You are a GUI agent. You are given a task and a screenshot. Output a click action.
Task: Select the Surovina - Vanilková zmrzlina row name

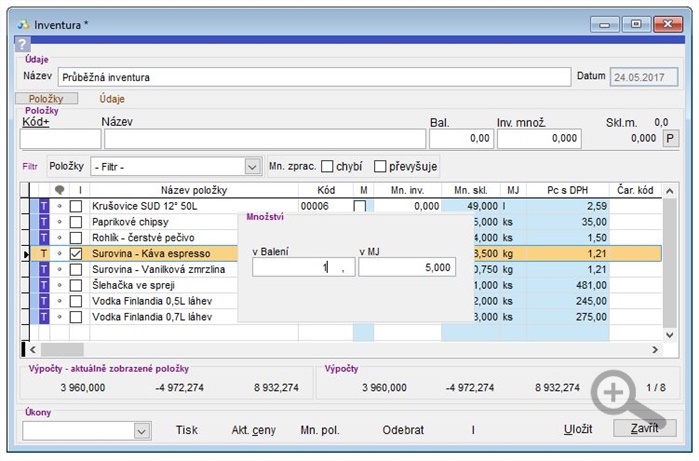(x=158, y=269)
